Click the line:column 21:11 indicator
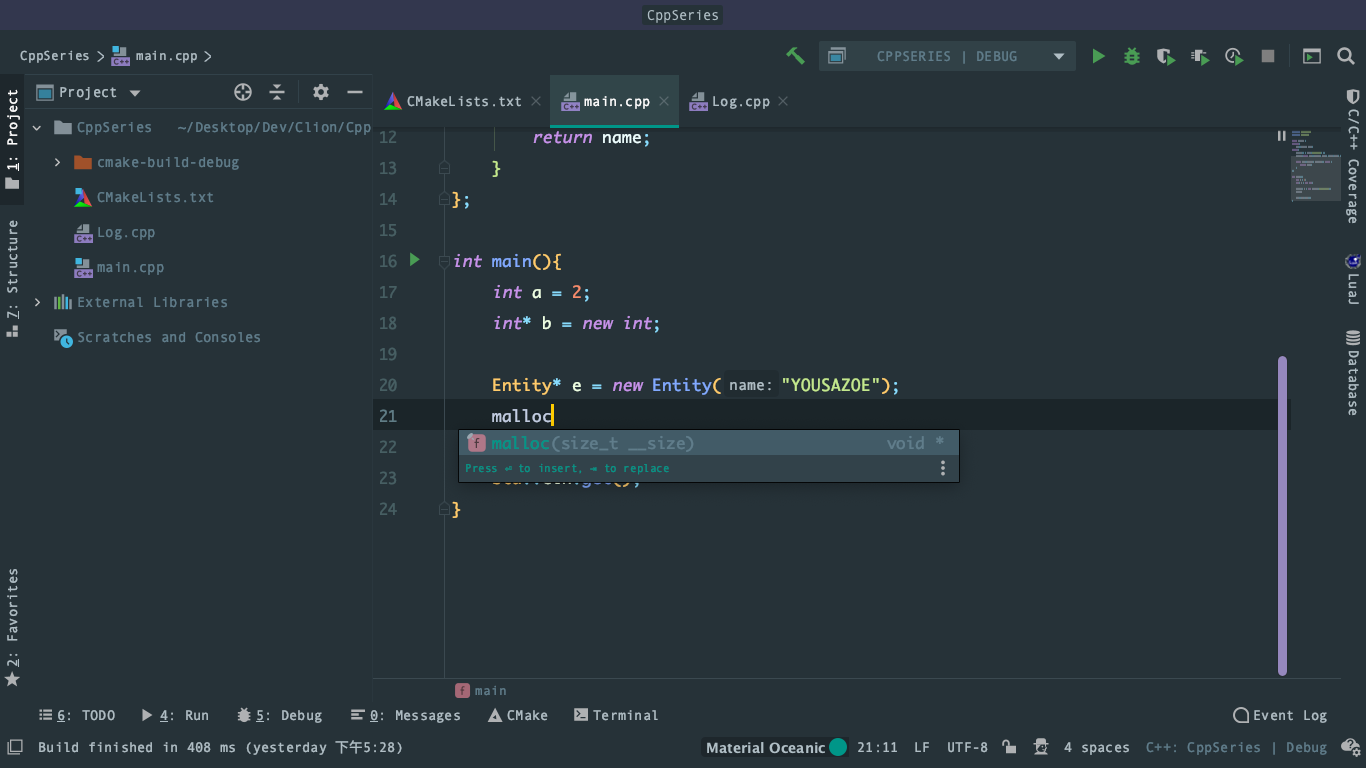1366x768 pixels. pos(877,747)
